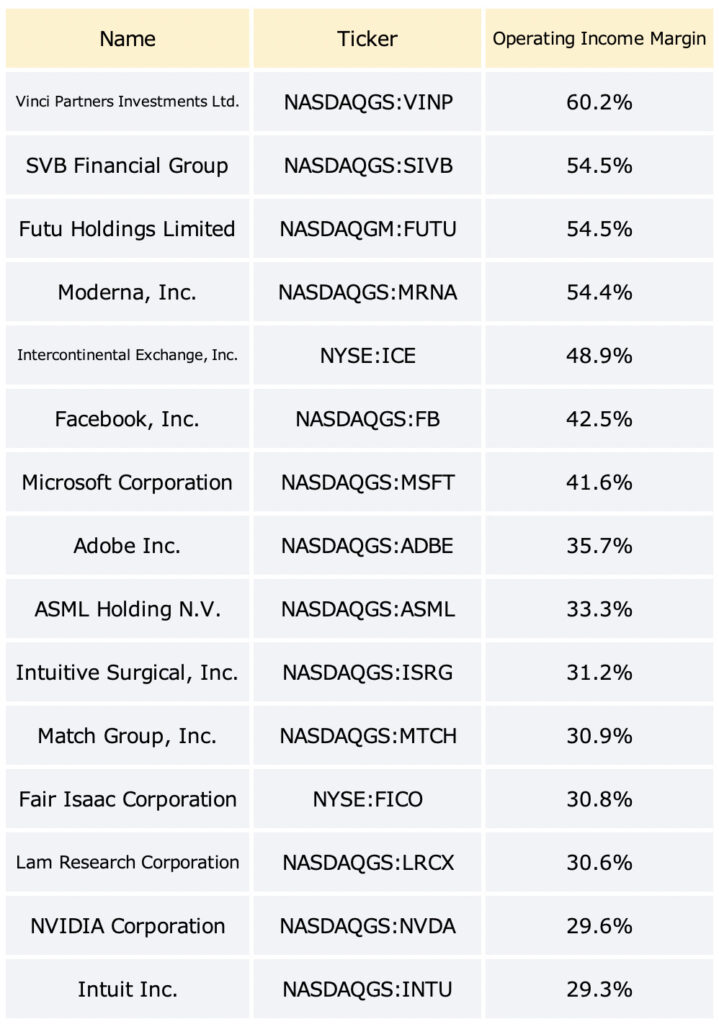Select the SVB Financial Group name cell
Viewport: 719px width, 1024px height.
click(x=127, y=165)
